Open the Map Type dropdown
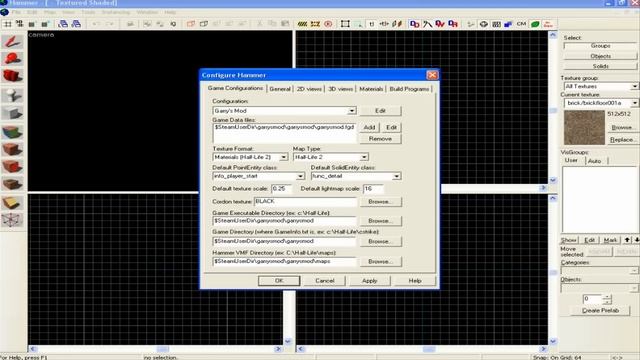 click(x=364, y=157)
